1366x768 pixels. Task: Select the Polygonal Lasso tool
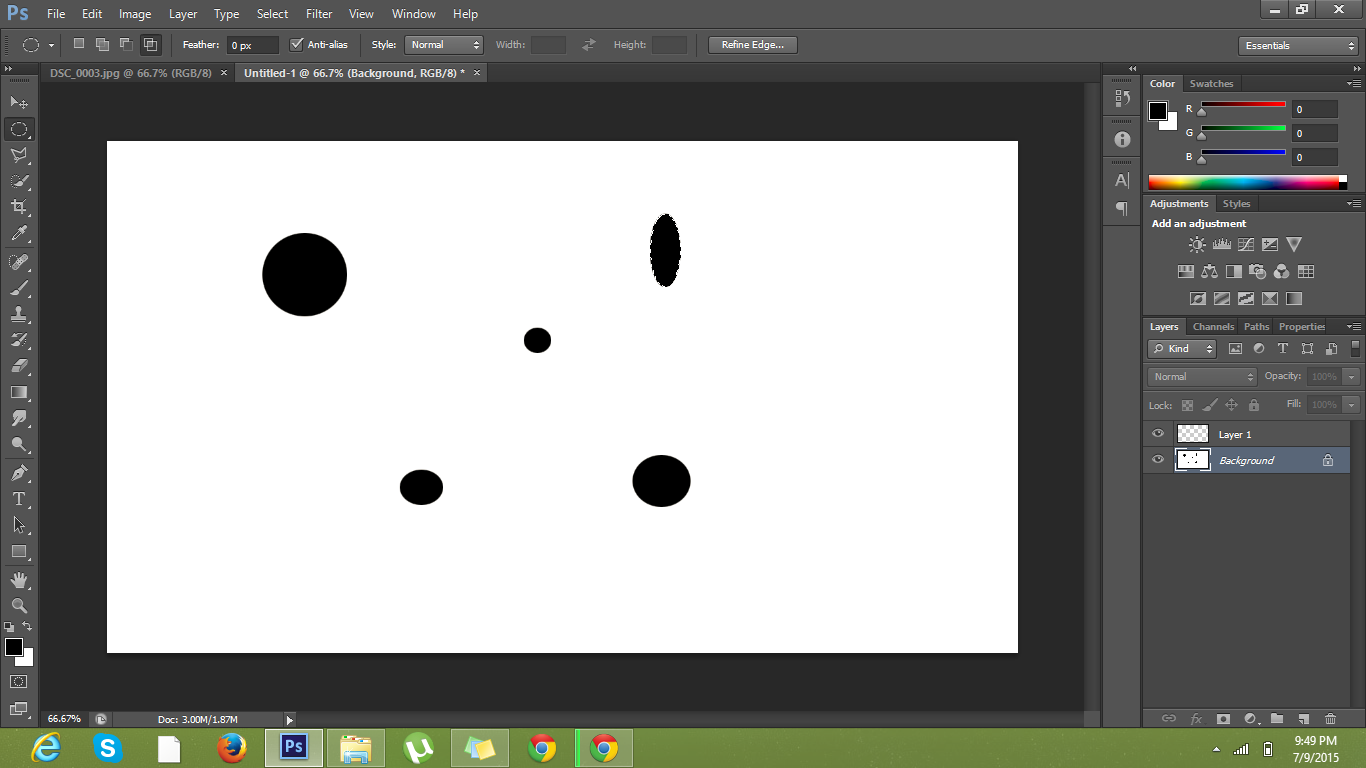(19, 155)
